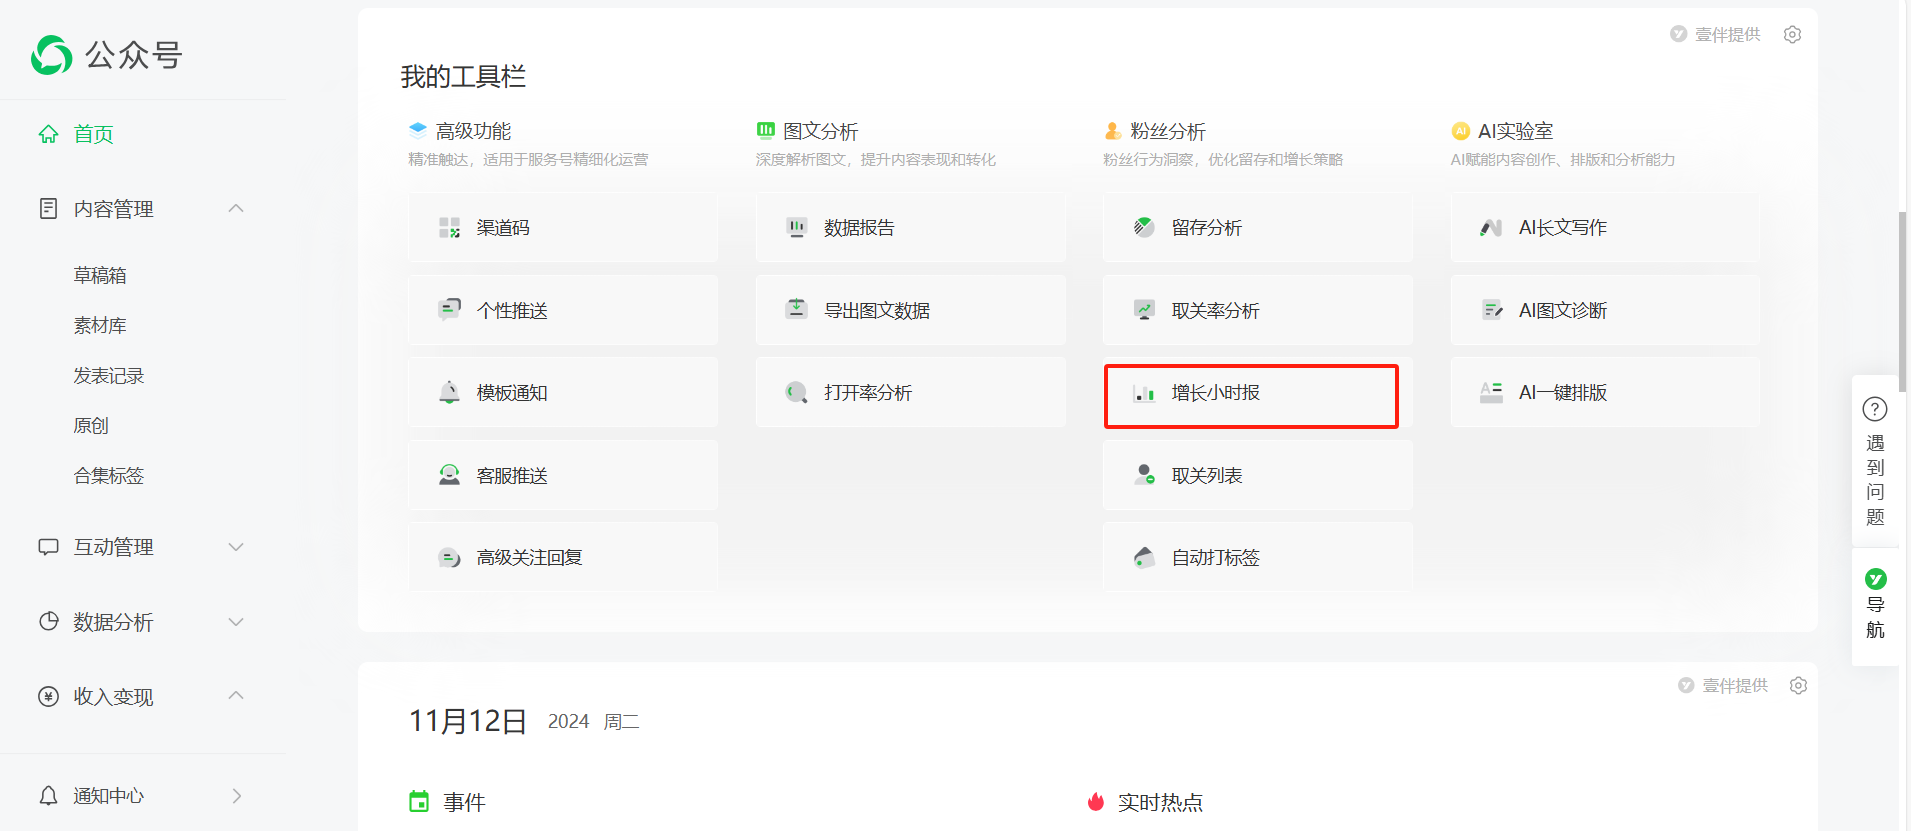This screenshot has height=831, width=1911.
Task: Click the 打开率分析 magnifier icon
Action: click(x=796, y=392)
